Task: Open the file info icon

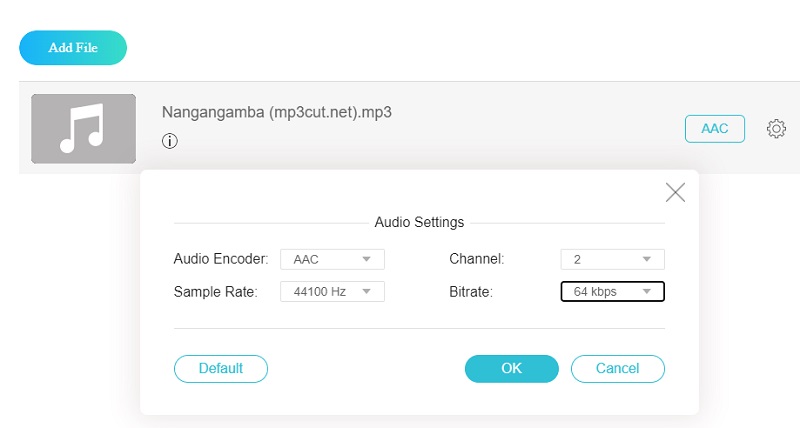Action: click(x=170, y=141)
